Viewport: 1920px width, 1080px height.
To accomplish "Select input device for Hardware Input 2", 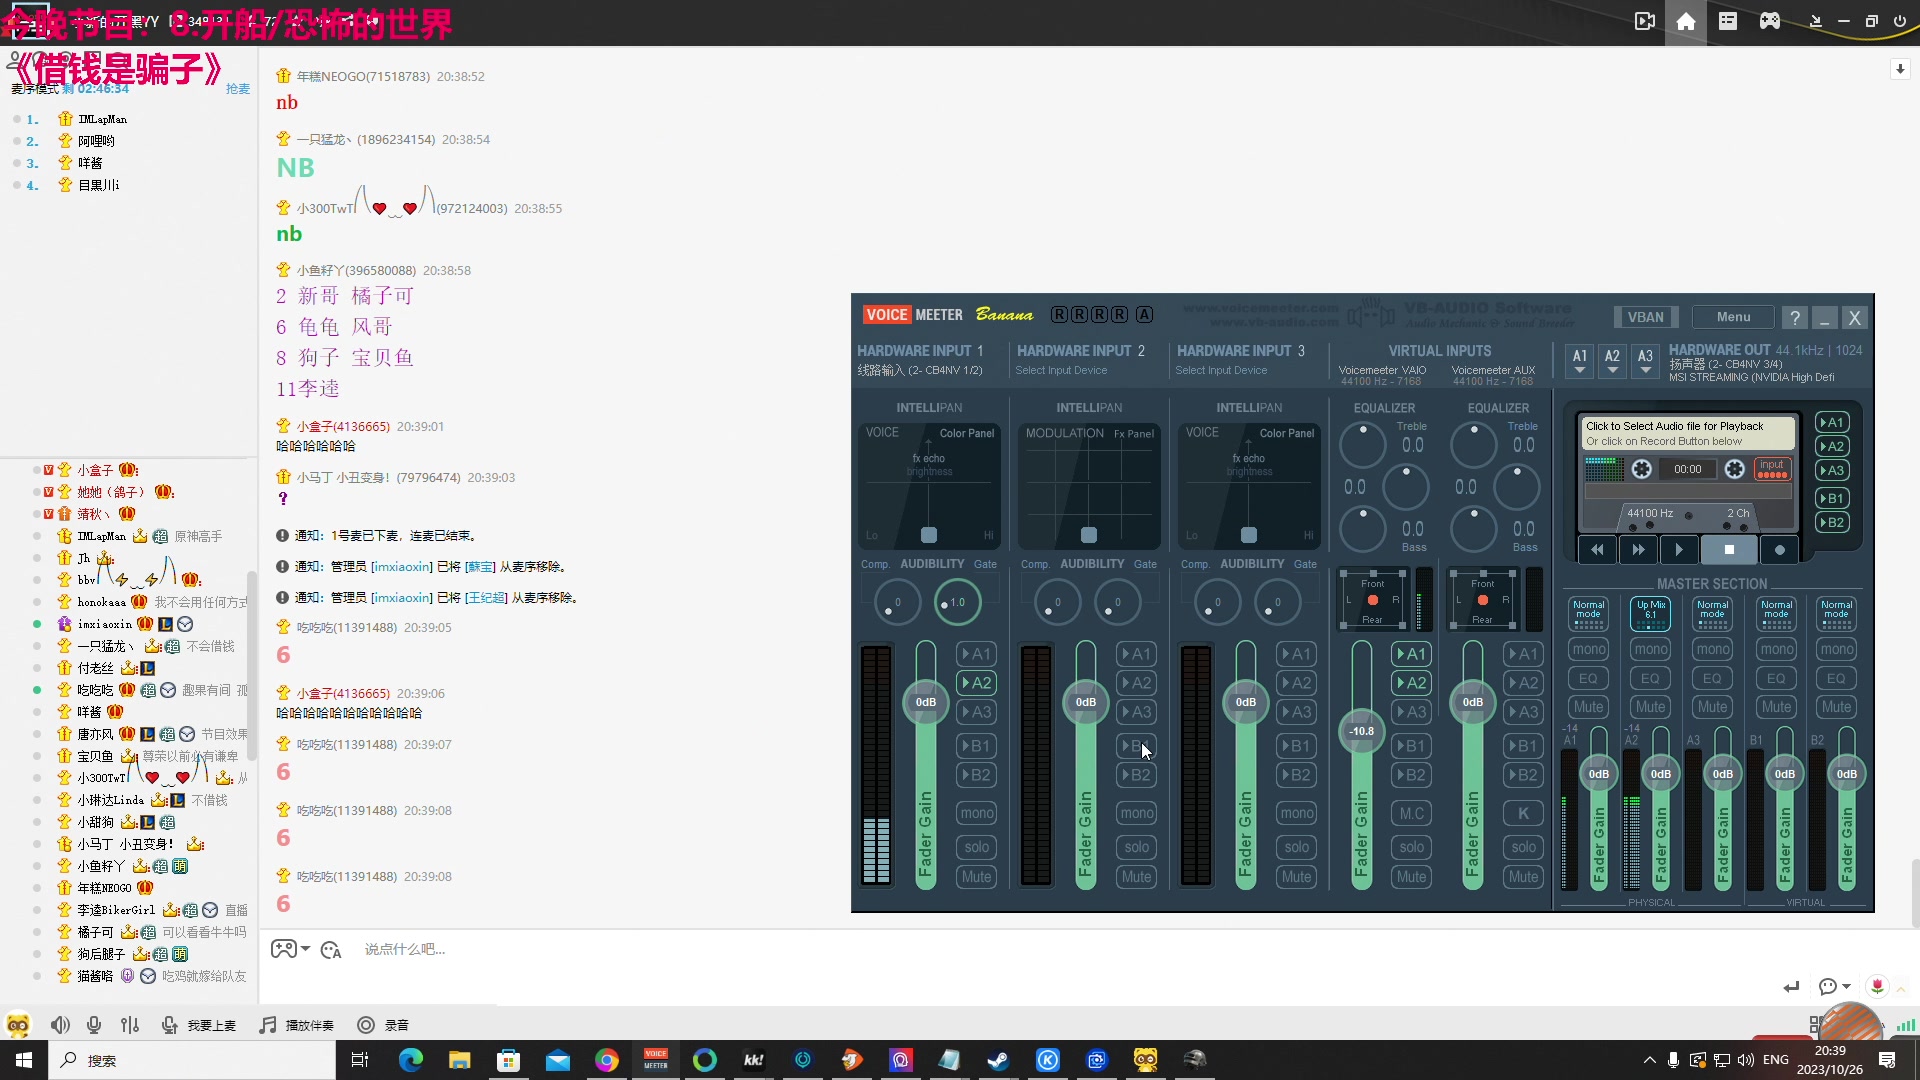I will 1061,371.
